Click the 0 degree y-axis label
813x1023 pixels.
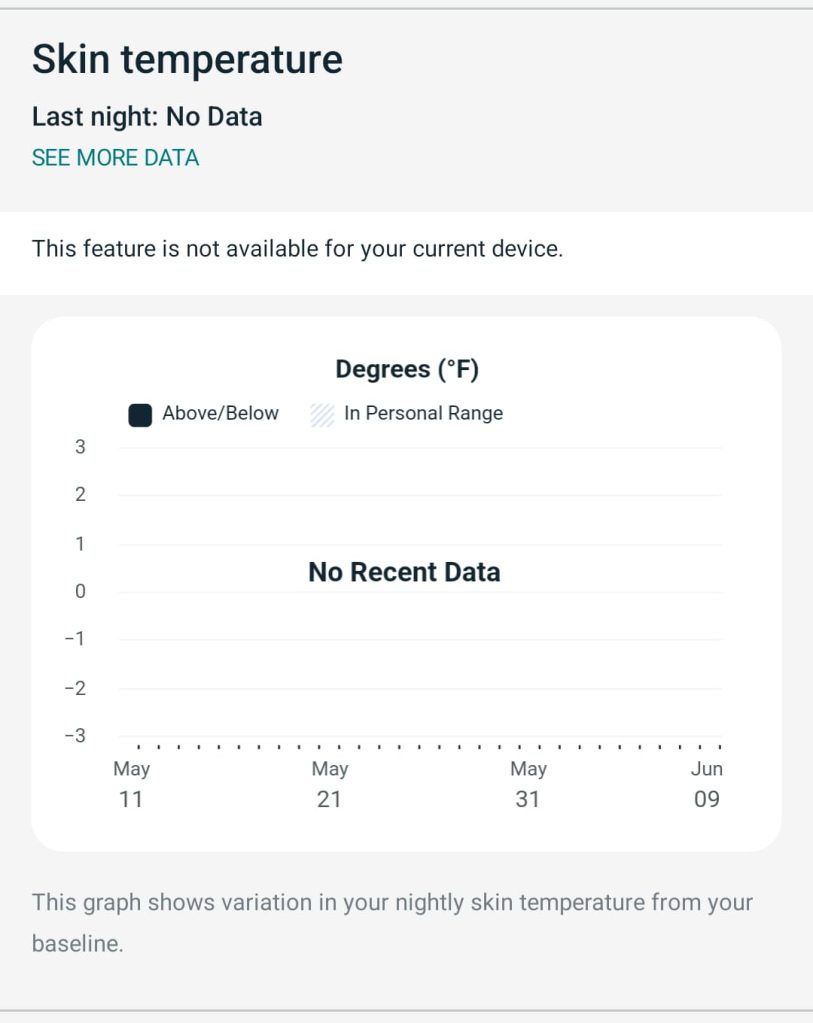pyautogui.click(x=80, y=592)
